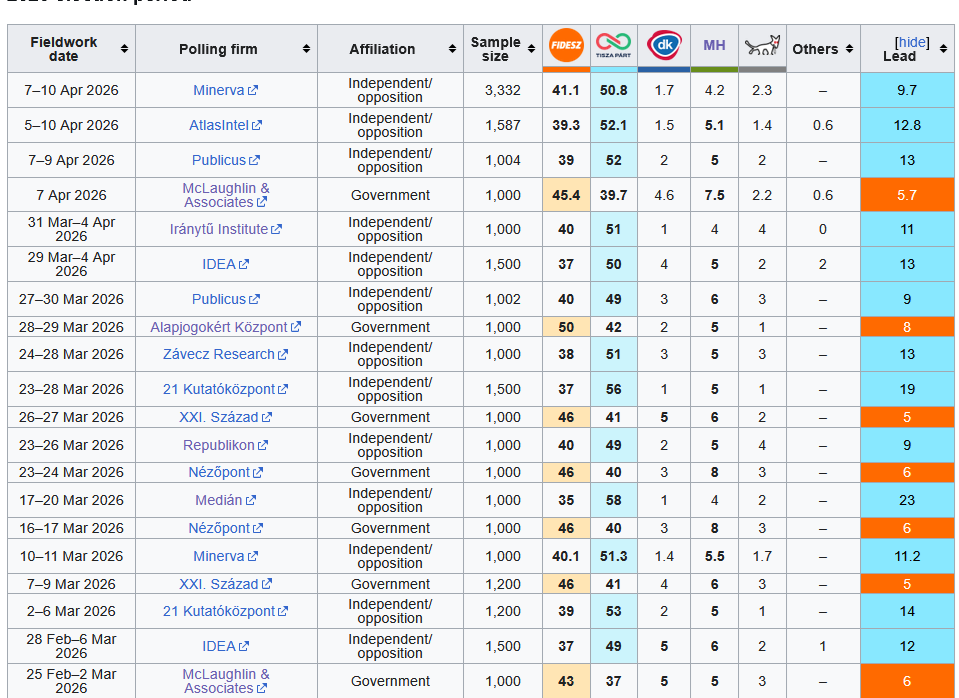
Task: Click the 1,587 sample size cell
Action: [503, 125]
